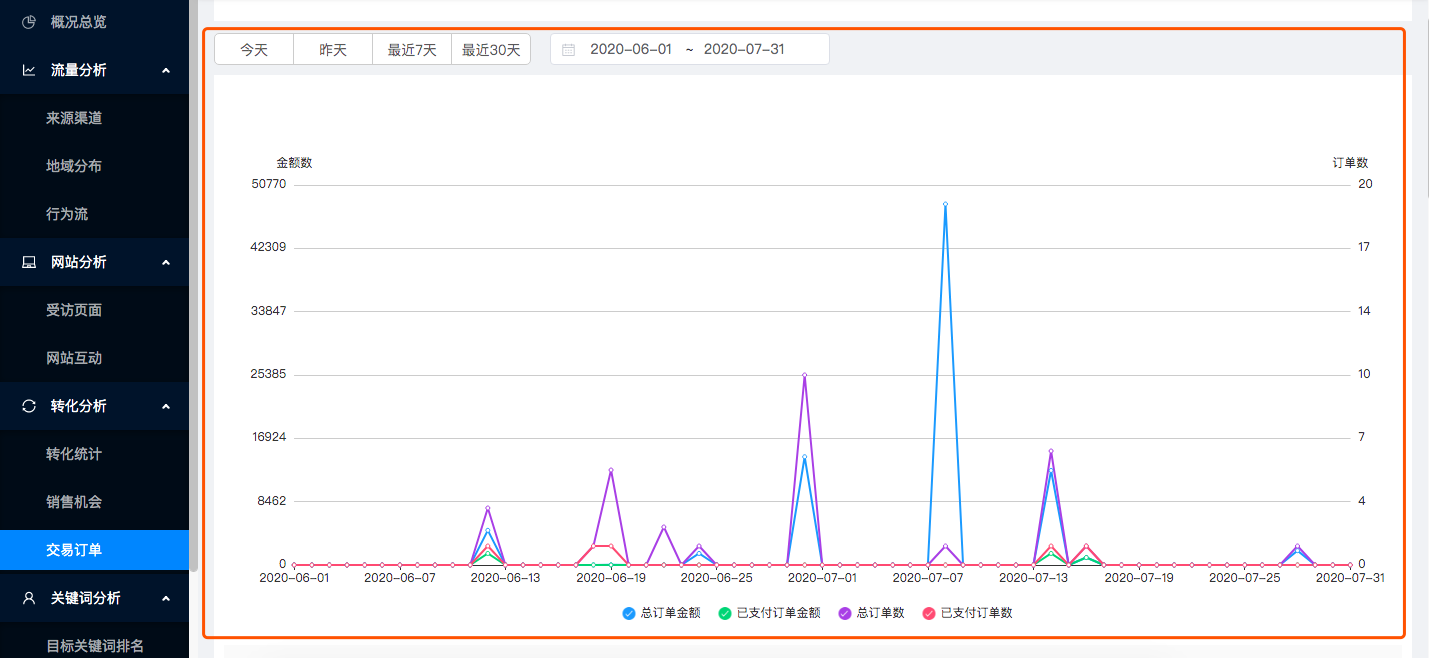Click the 关键词分析 user icon

[29, 598]
